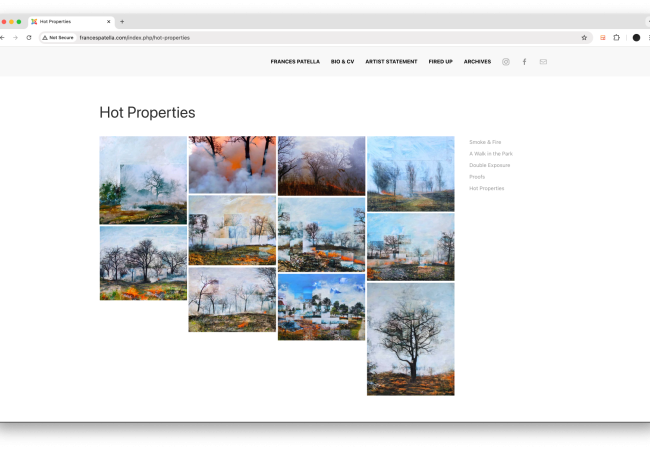
Task: Close the Hot Properties tab
Action: (x=109, y=21)
